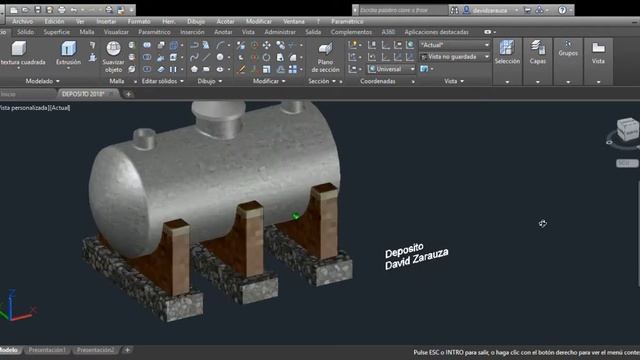
Task: Select the Array grid tool in Modificar
Action: tap(293, 69)
